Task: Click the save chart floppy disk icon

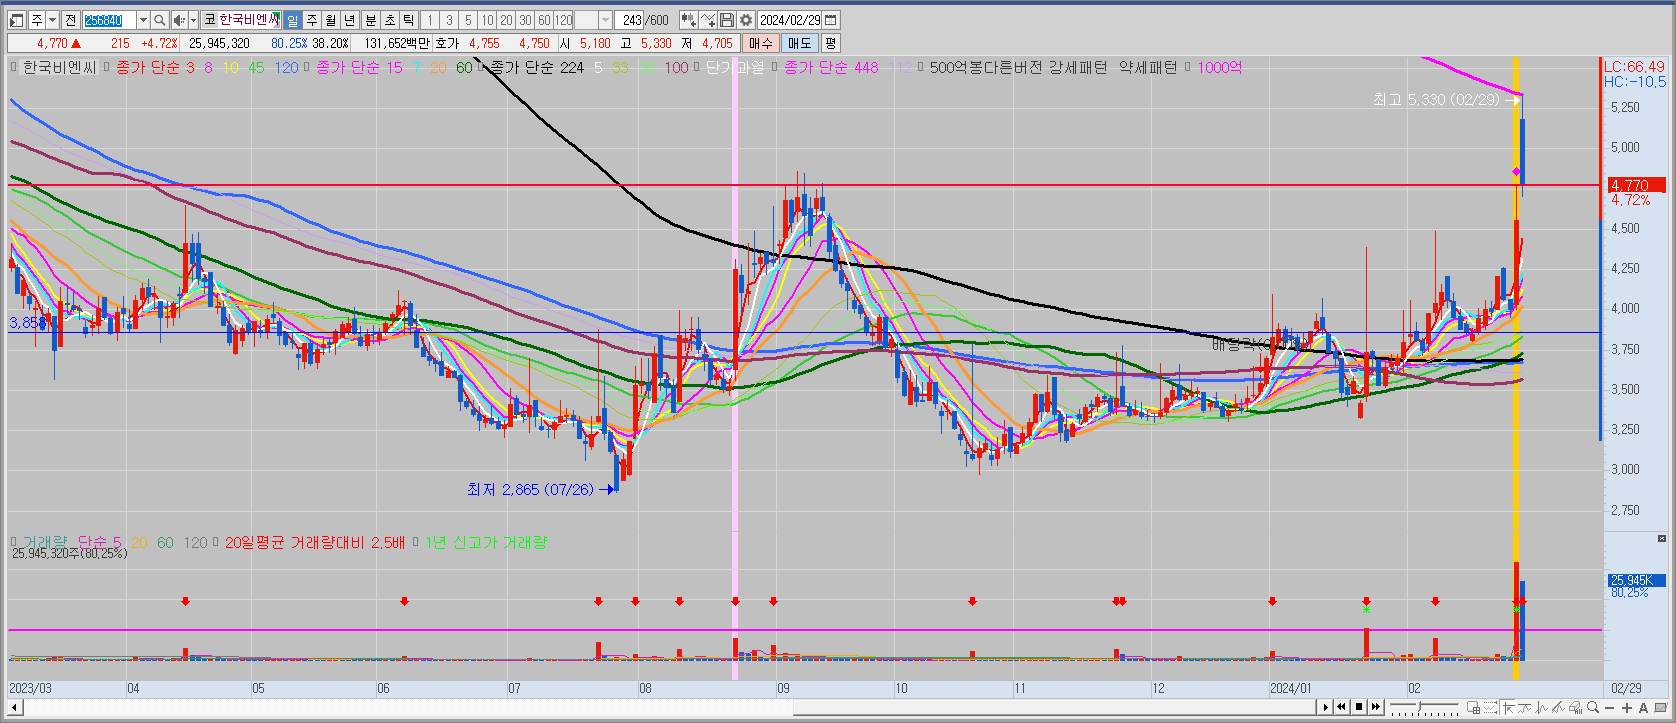Action: point(726,20)
